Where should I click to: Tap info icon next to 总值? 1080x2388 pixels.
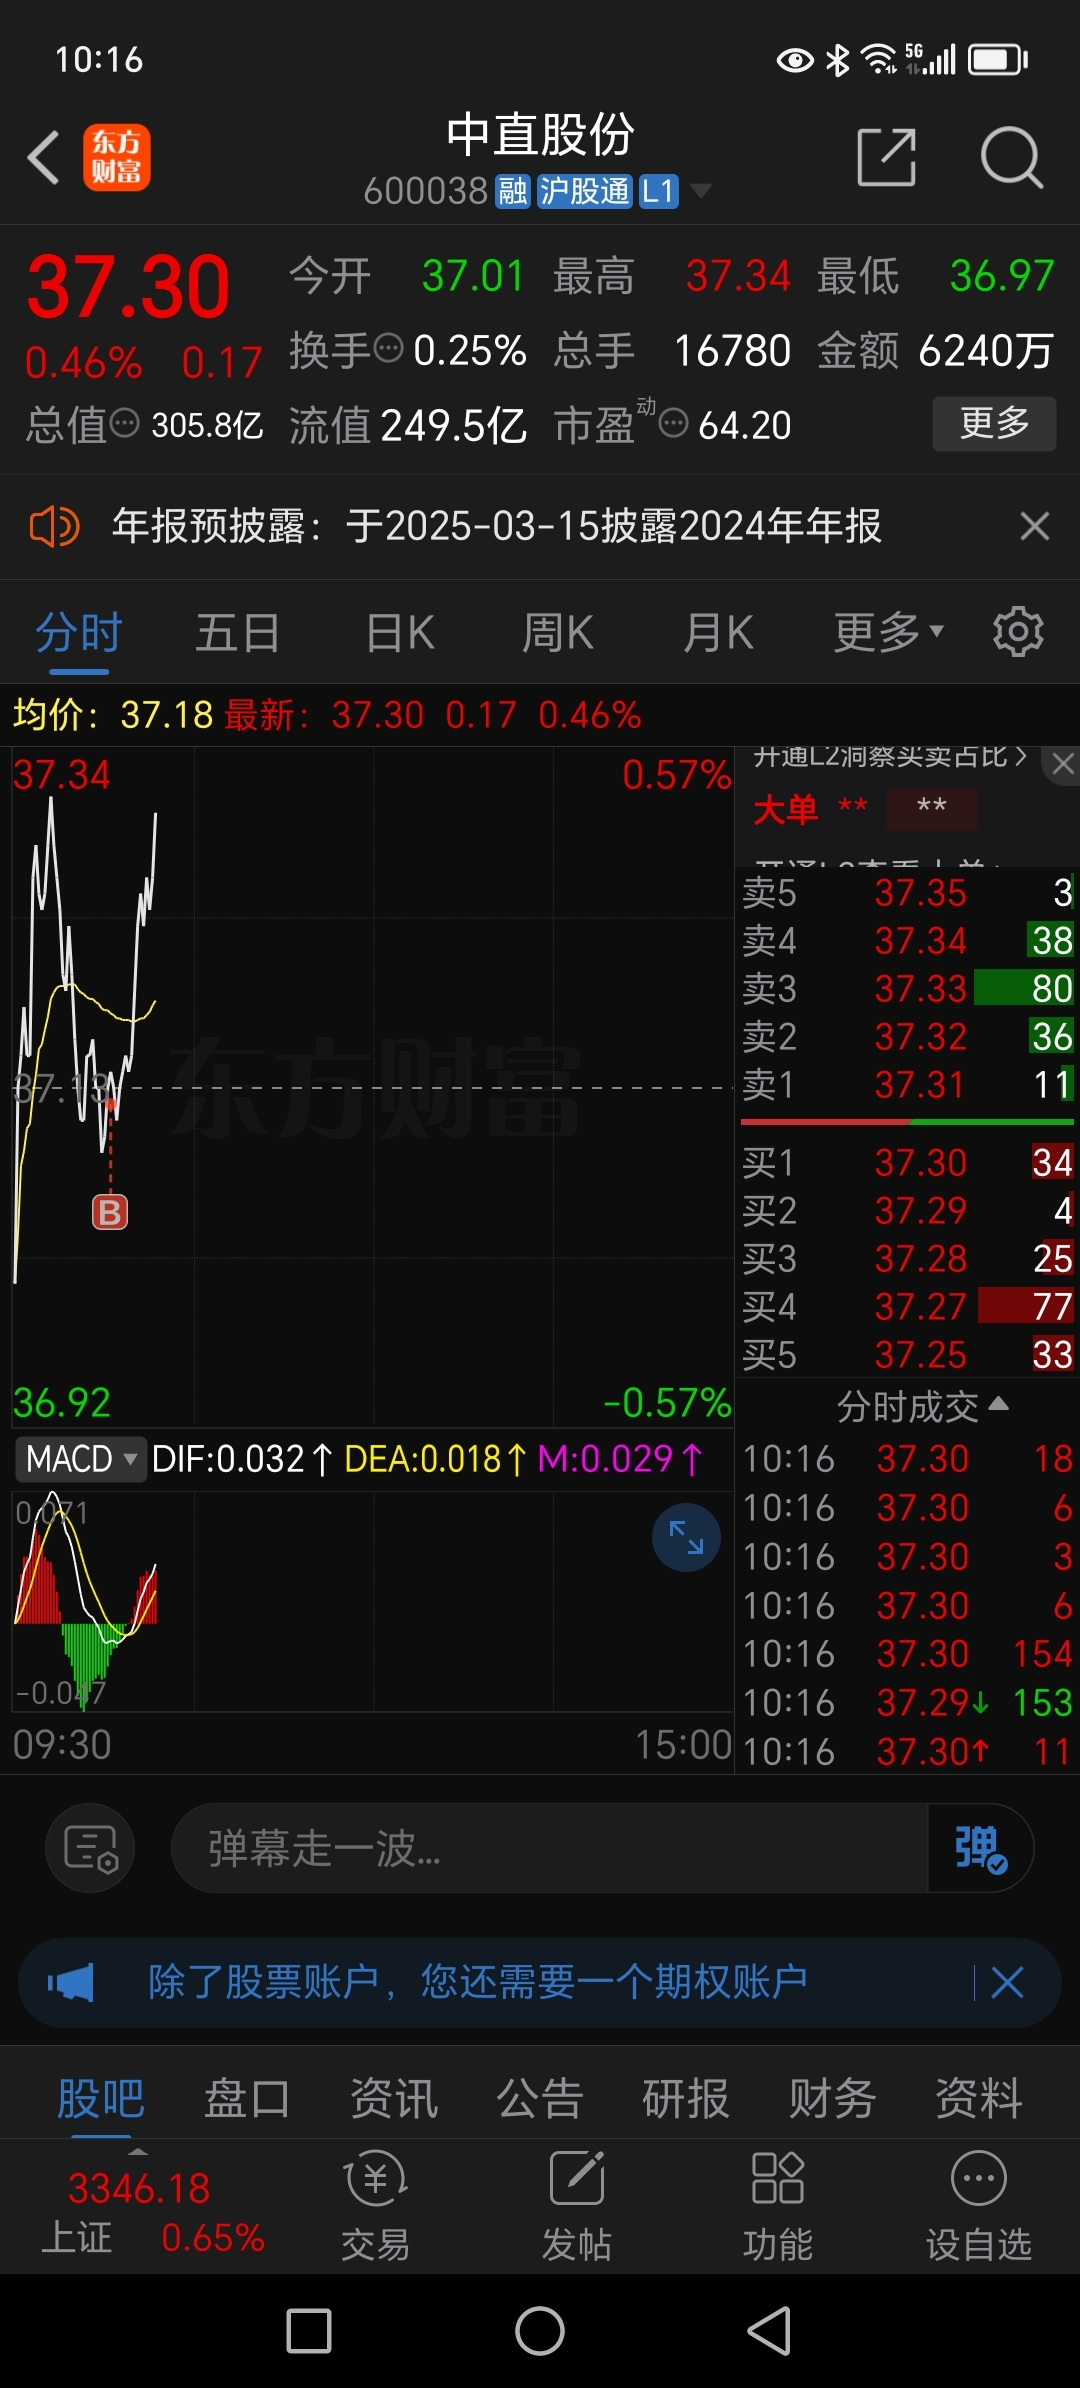124,424
